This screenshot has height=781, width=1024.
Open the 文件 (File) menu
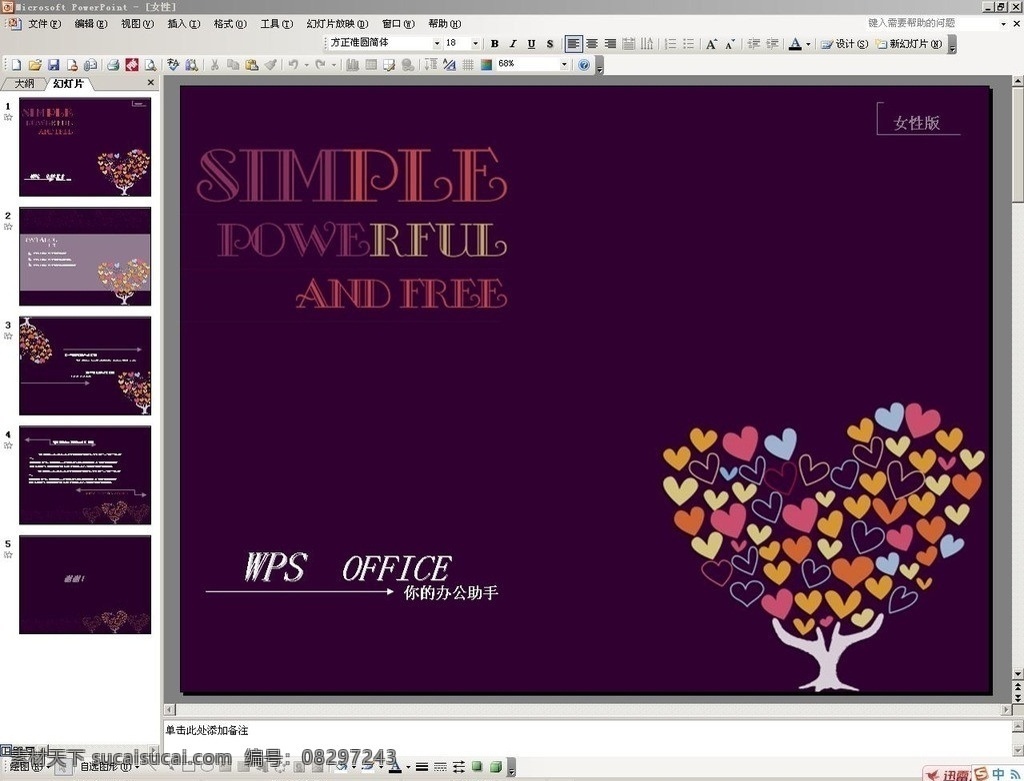coord(44,24)
